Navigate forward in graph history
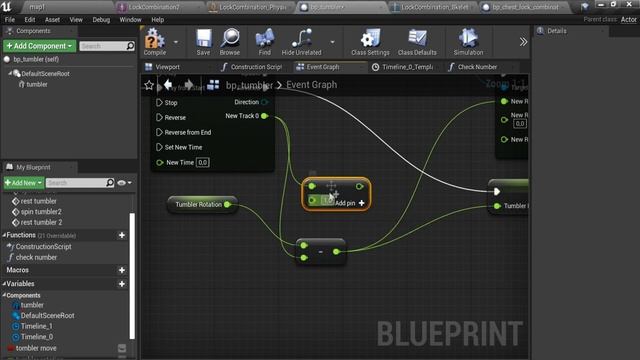 click(189, 85)
